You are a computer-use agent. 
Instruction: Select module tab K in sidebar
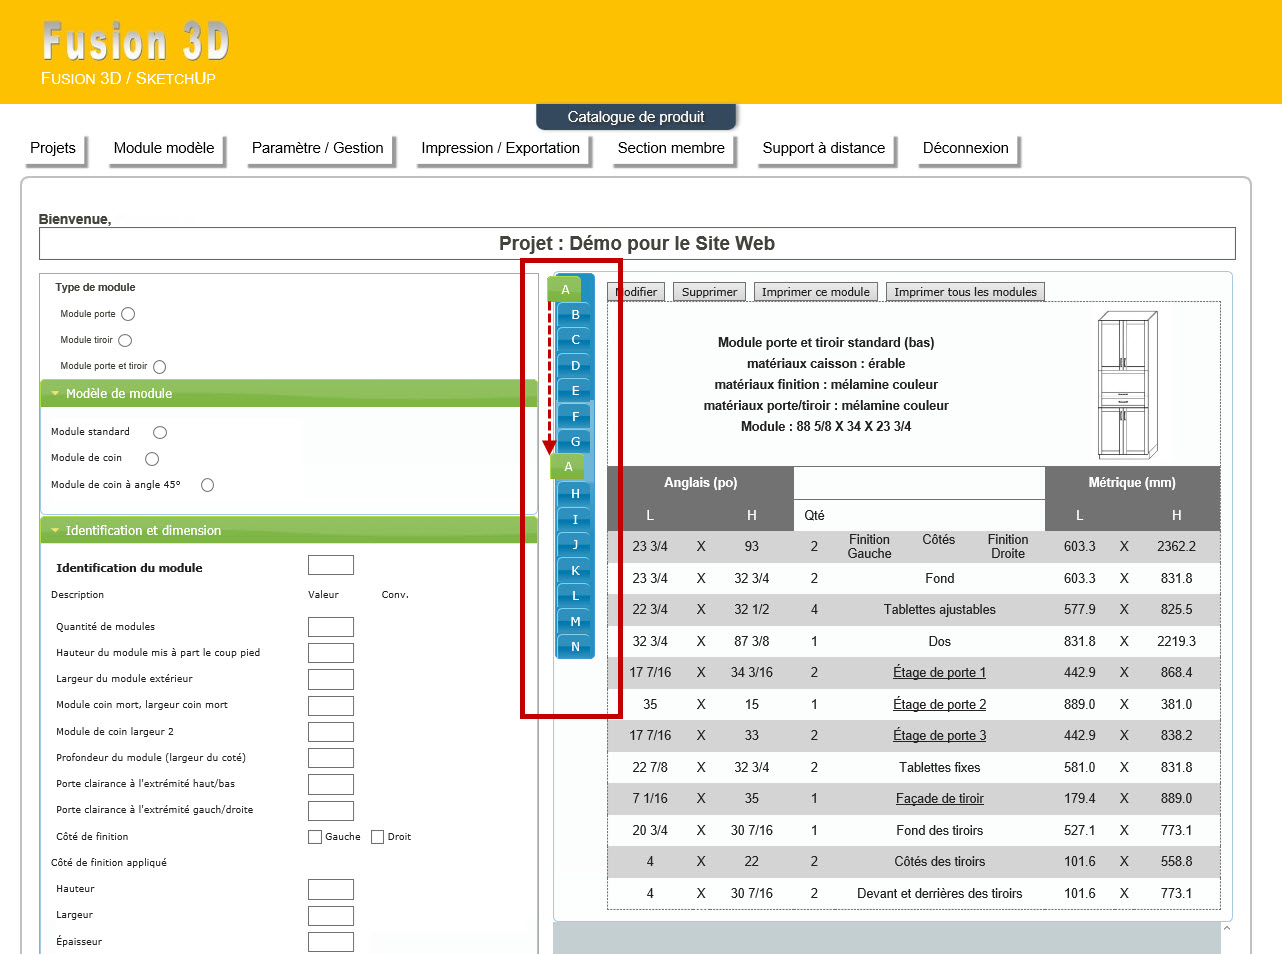(x=575, y=571)
